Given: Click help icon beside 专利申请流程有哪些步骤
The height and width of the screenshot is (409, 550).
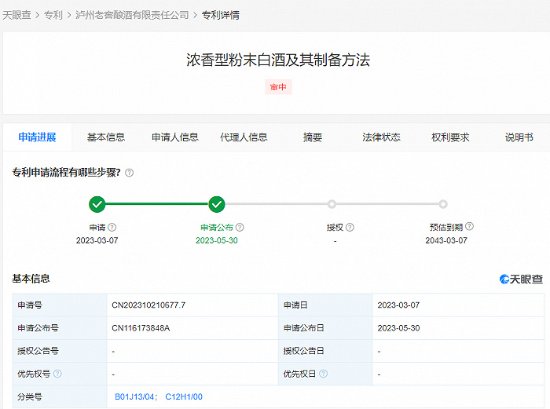Looking at the screenshot, I should (x=129, y=173).
